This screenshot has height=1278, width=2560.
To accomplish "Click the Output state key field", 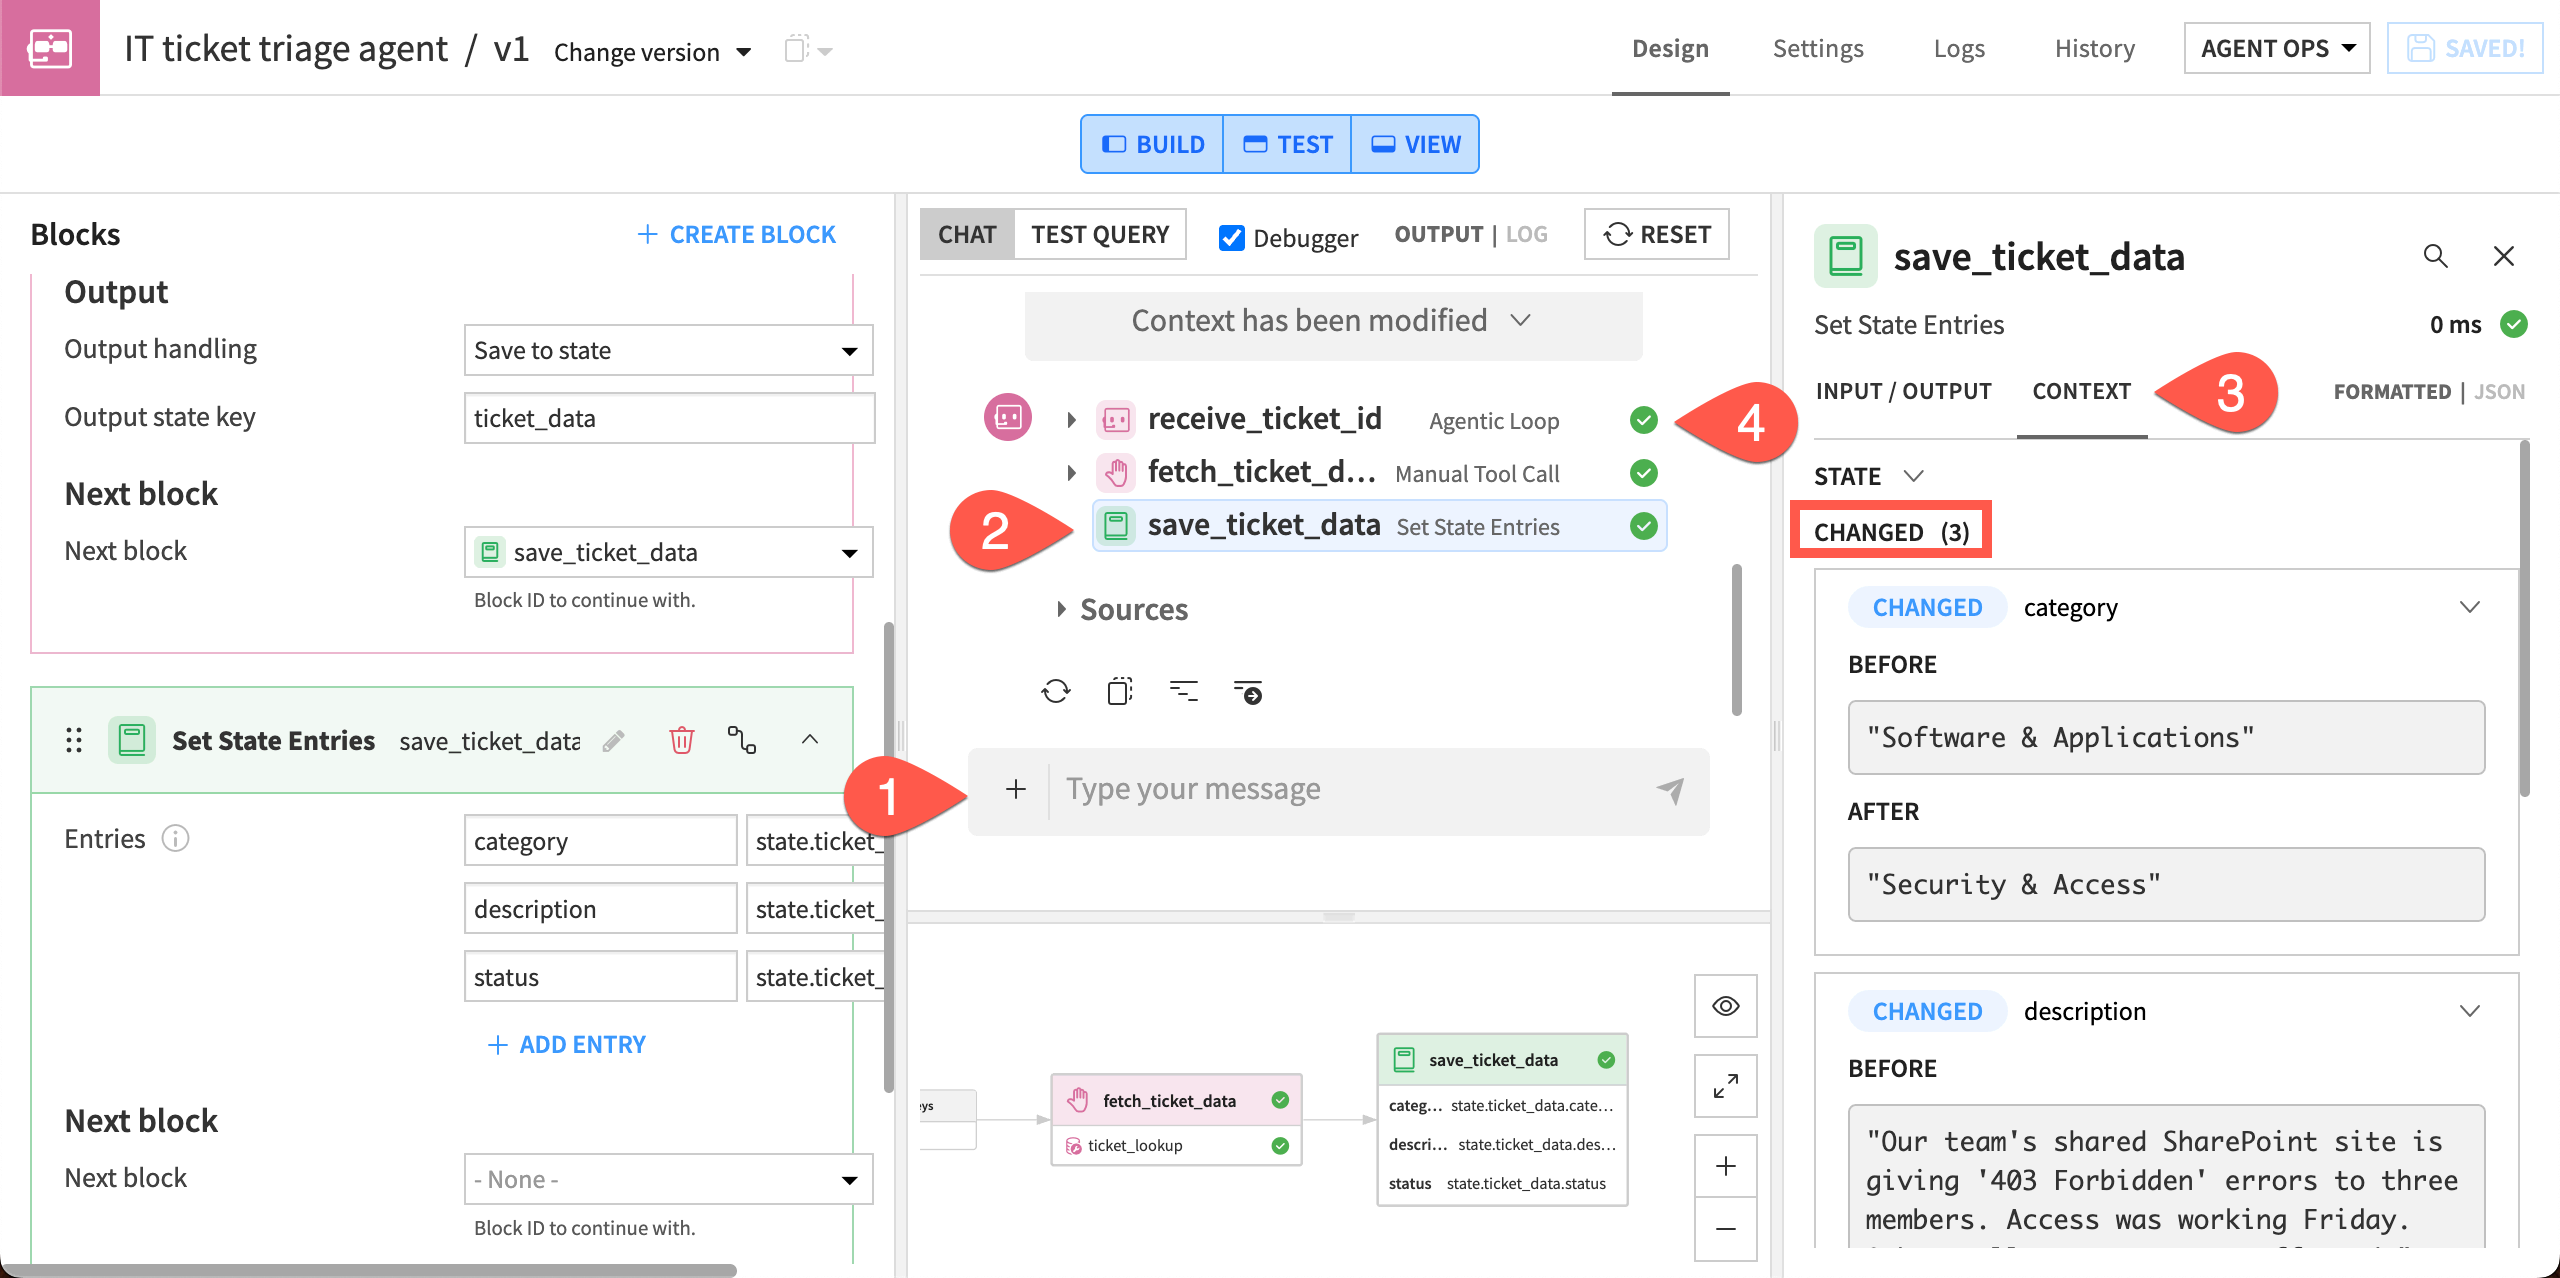I will point(669,418).
